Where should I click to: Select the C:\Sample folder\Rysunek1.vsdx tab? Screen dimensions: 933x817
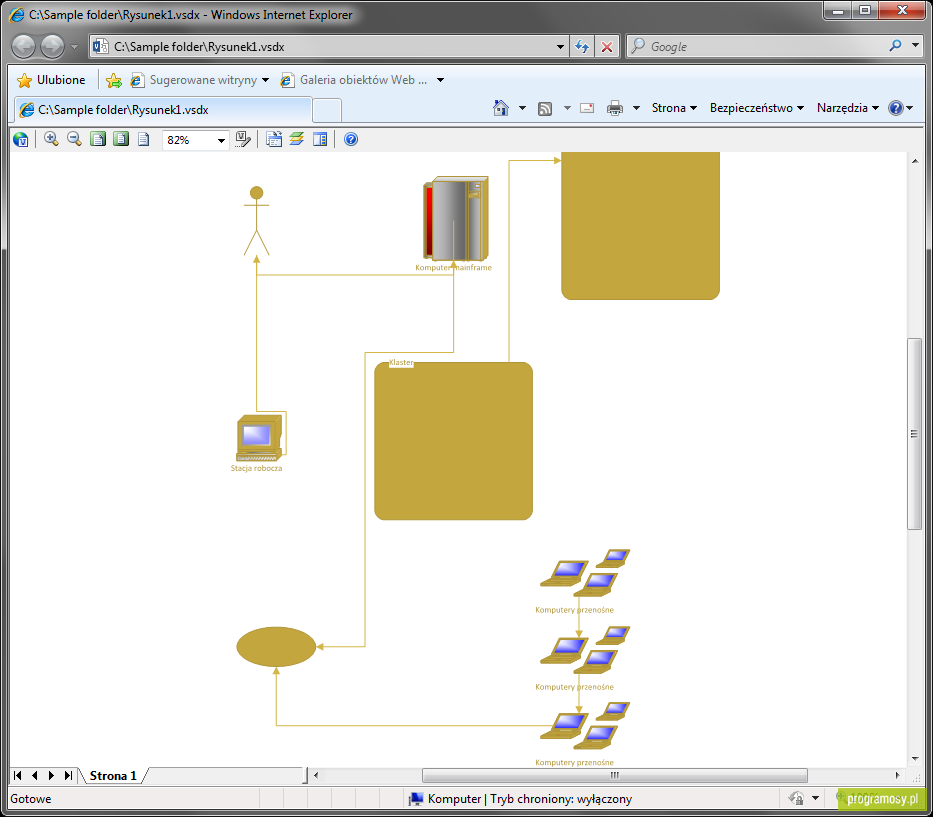click(162, 110)
